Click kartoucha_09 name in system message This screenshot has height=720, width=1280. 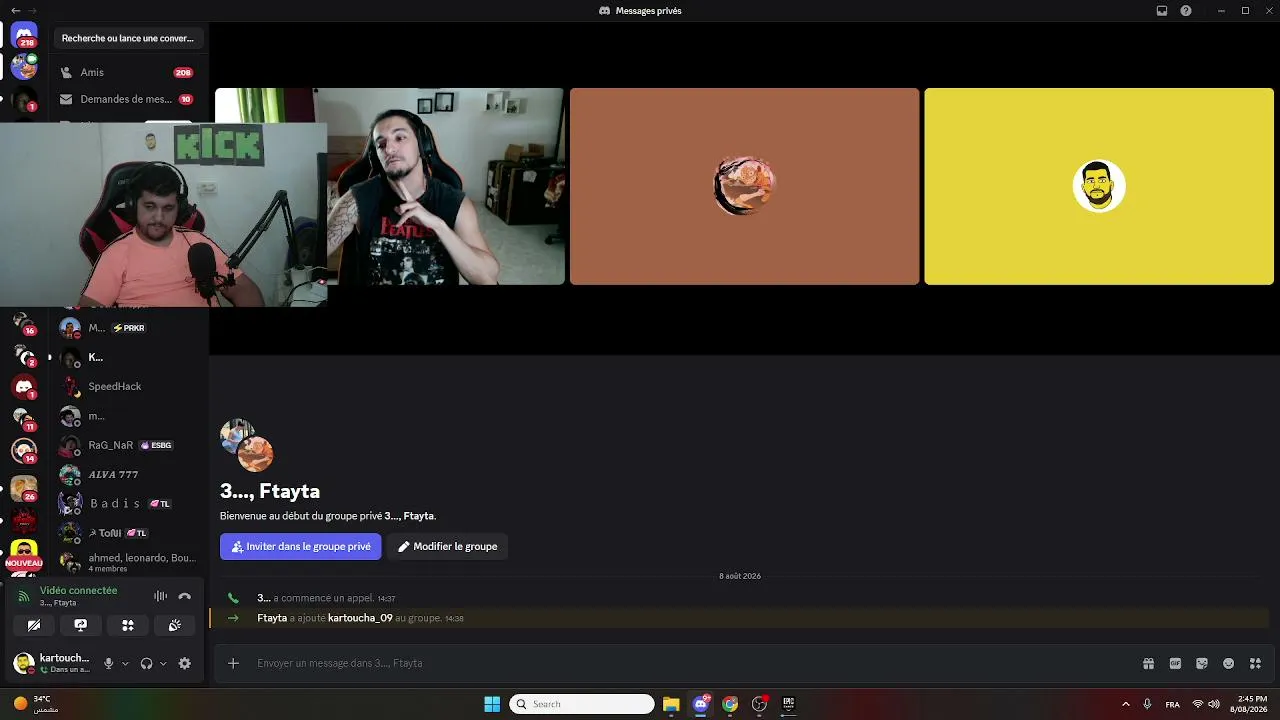[x=360, y=618]
